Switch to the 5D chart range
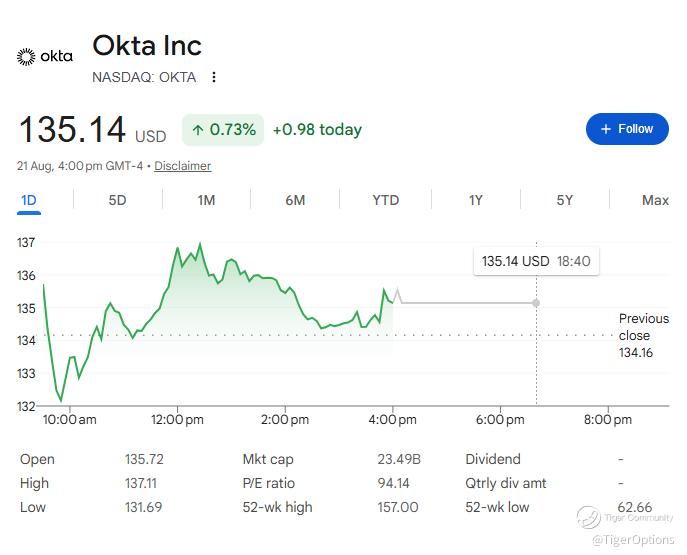Viewport: 687px width, 555px height. point(117,201)
